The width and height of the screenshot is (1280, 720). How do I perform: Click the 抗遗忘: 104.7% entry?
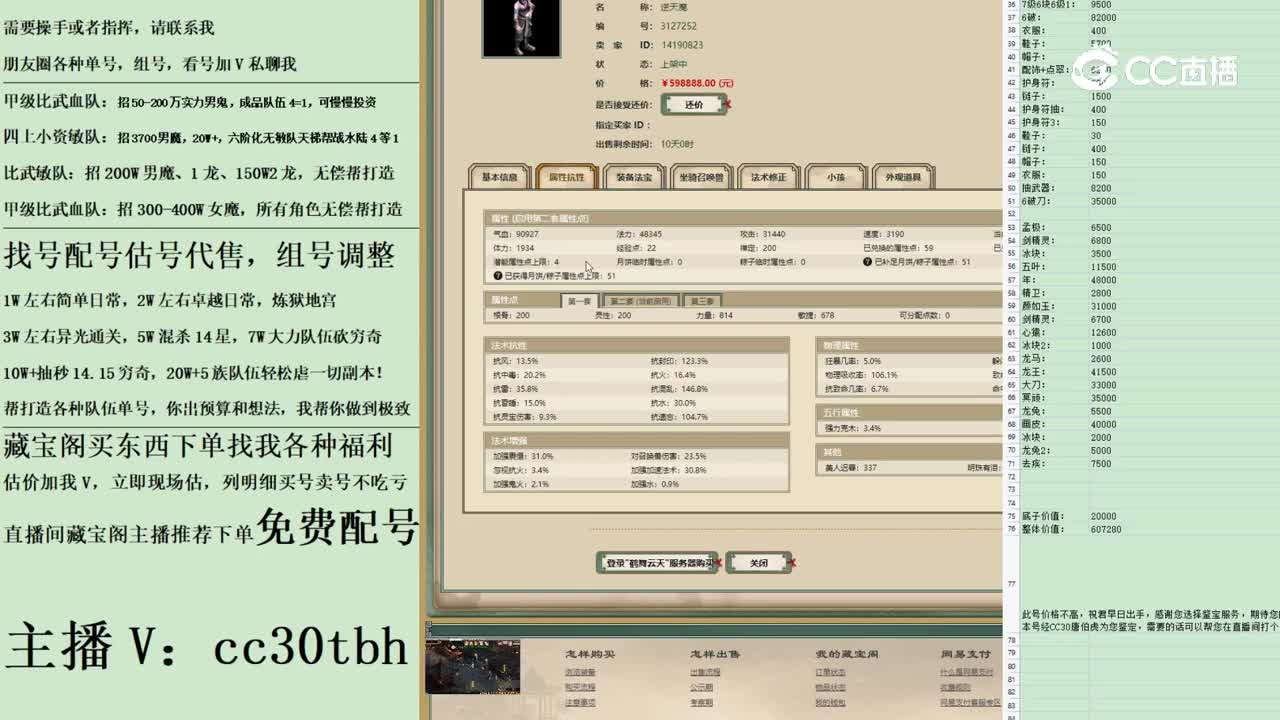679,417
